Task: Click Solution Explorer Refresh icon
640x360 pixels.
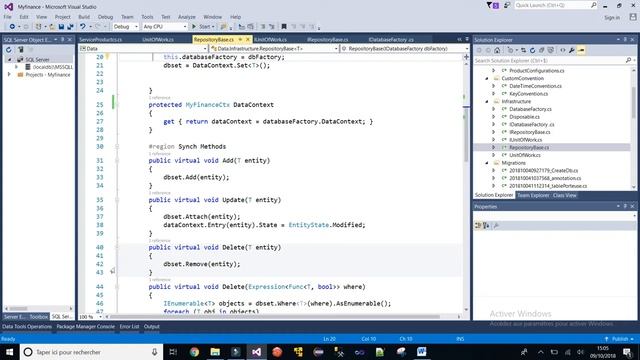Action: tap(532, 50)
